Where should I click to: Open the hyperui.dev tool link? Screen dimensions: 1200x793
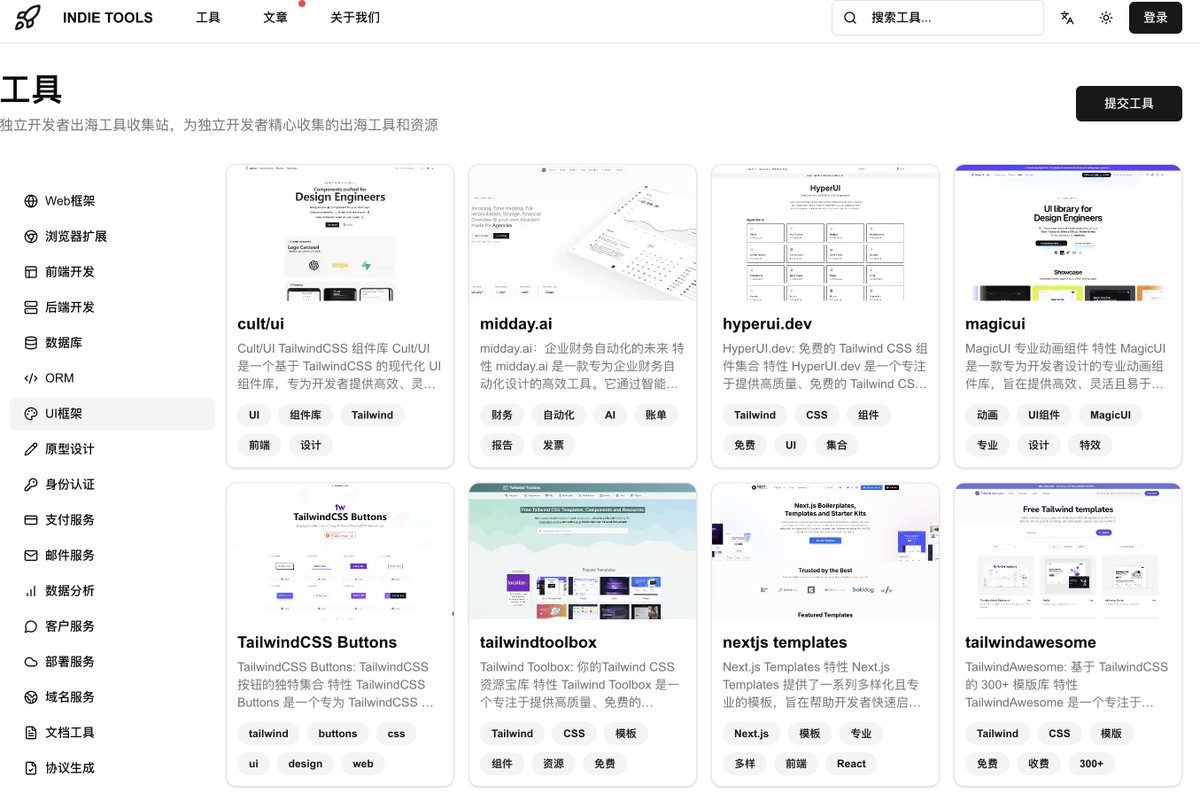pos(768,323)
